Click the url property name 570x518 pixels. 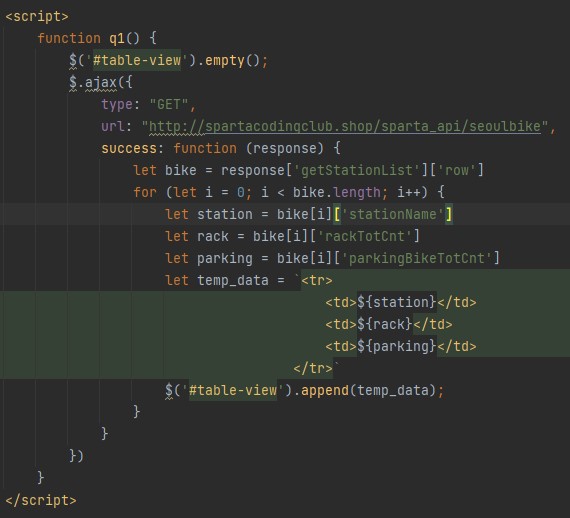(x=113, y=127)
